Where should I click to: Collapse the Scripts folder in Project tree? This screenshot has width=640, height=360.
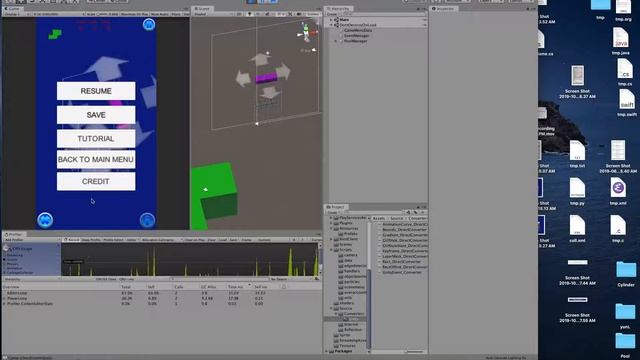pyautogui.click(x=331, y=249)
